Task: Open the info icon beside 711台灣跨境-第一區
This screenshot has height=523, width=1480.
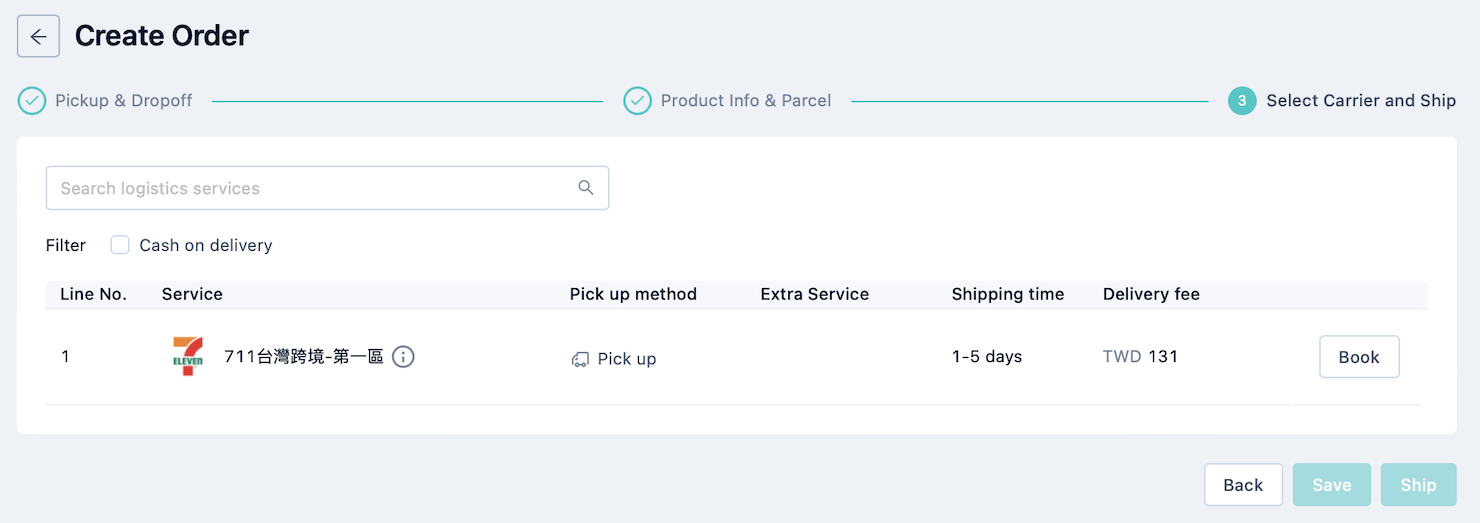Action: pyautogui.click(x=403, y=357)
